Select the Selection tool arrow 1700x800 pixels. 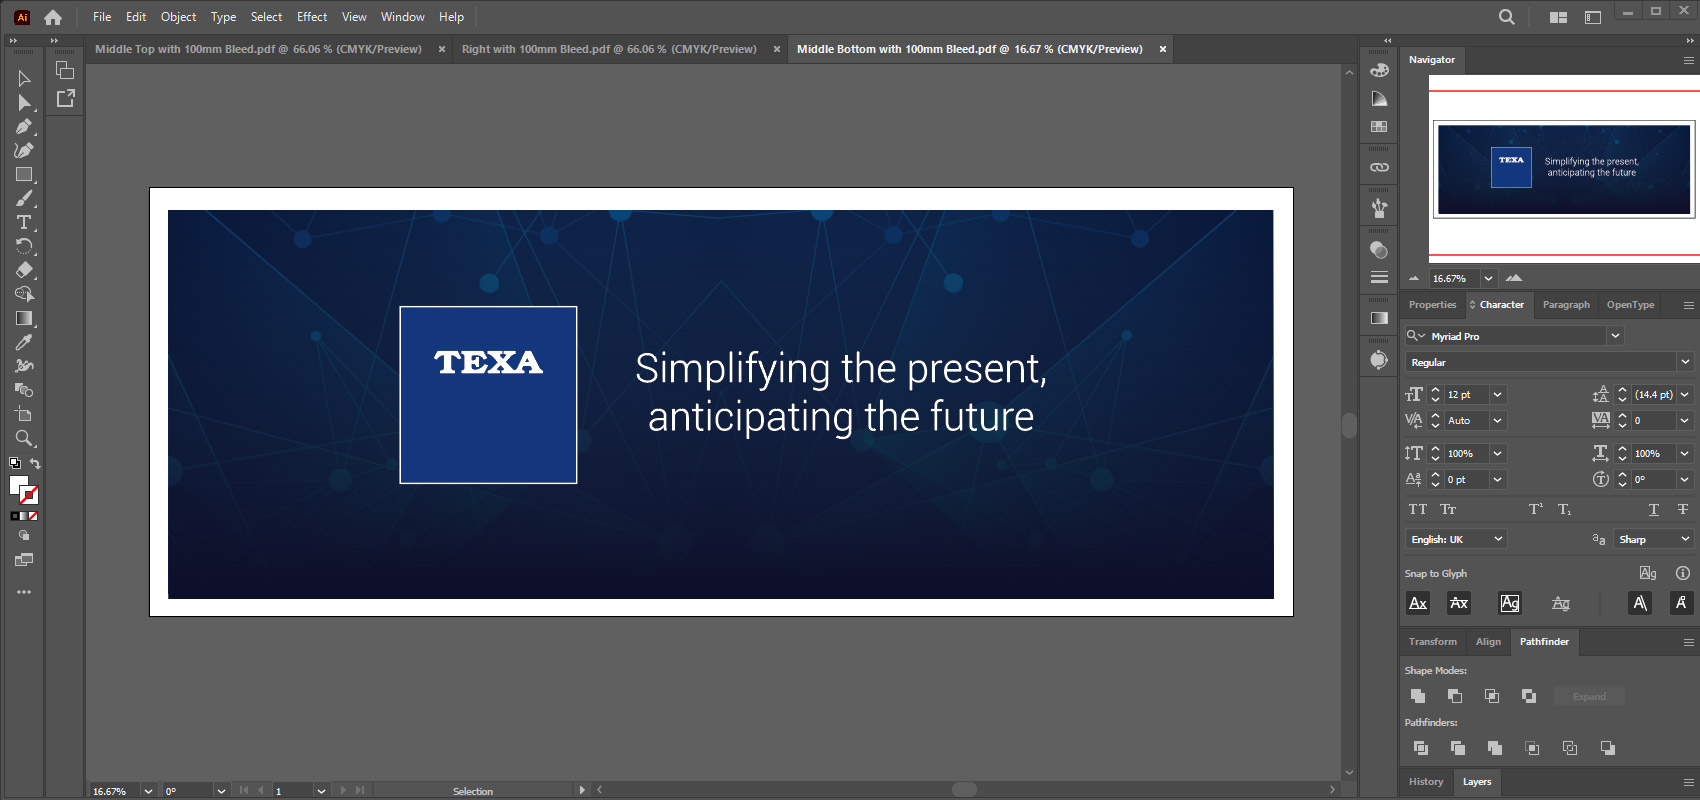(24, 78)
